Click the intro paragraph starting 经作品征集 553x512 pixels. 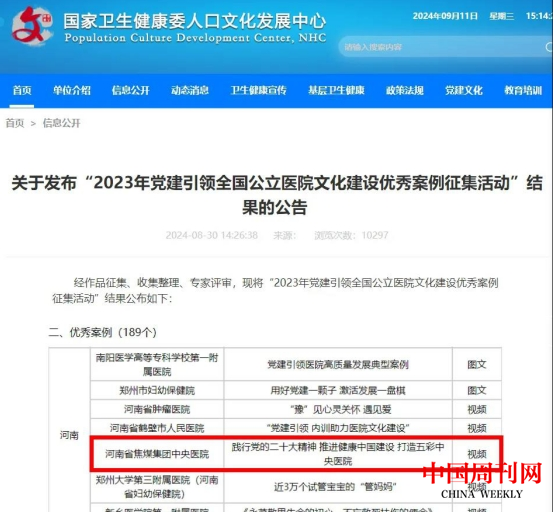tap(275, 291)
